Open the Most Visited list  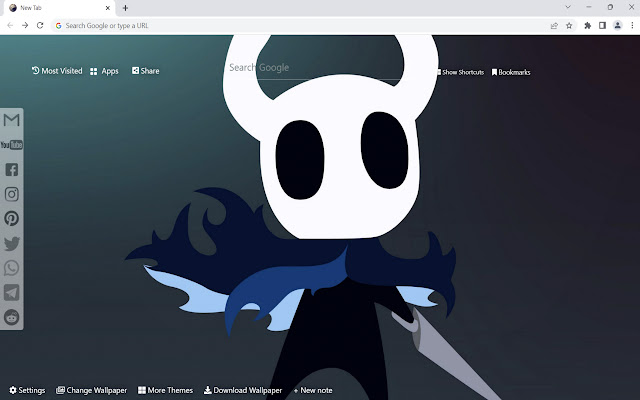coord(57,71)
